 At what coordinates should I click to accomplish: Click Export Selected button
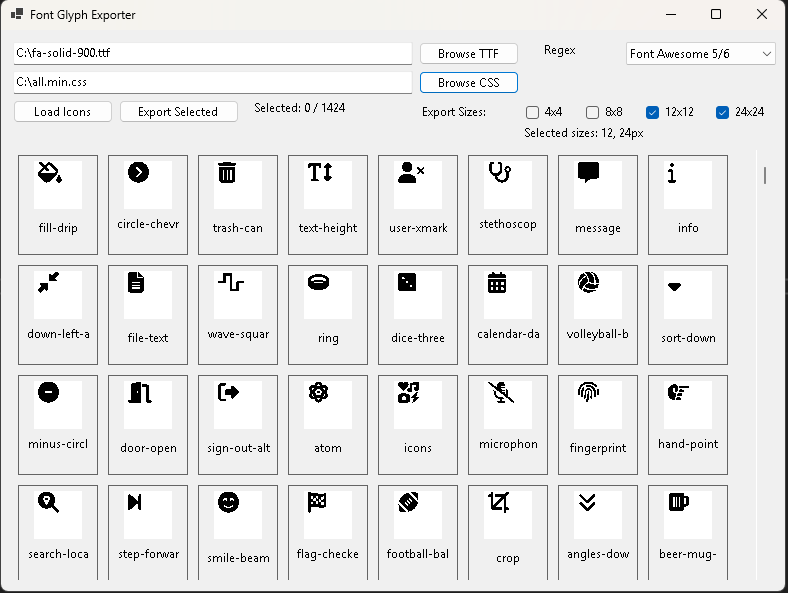point(178,112)
